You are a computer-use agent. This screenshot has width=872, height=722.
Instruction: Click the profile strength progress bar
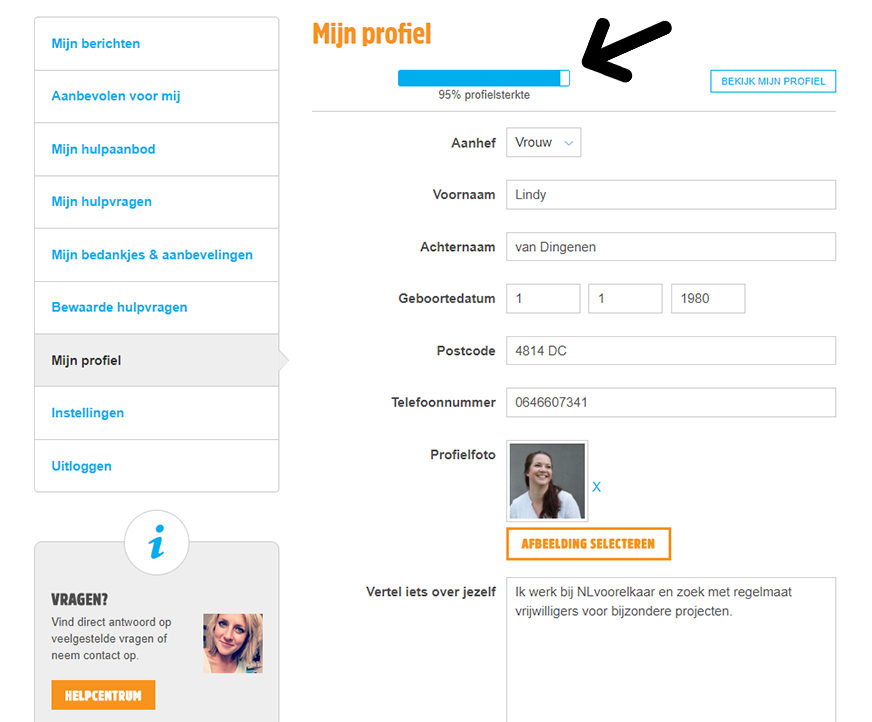click(484, 78)
